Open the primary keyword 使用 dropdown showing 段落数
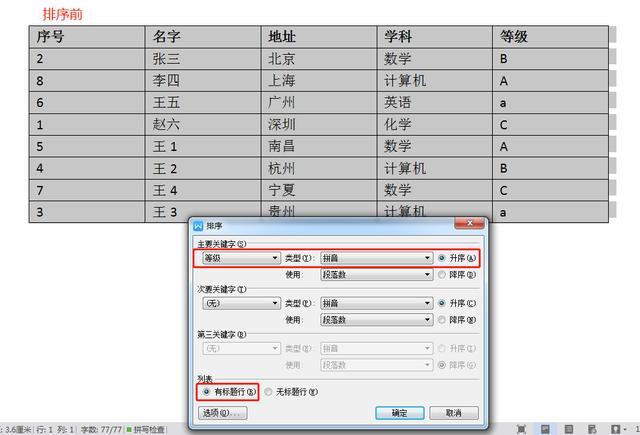The image size is (640, 435). (376, 275)
